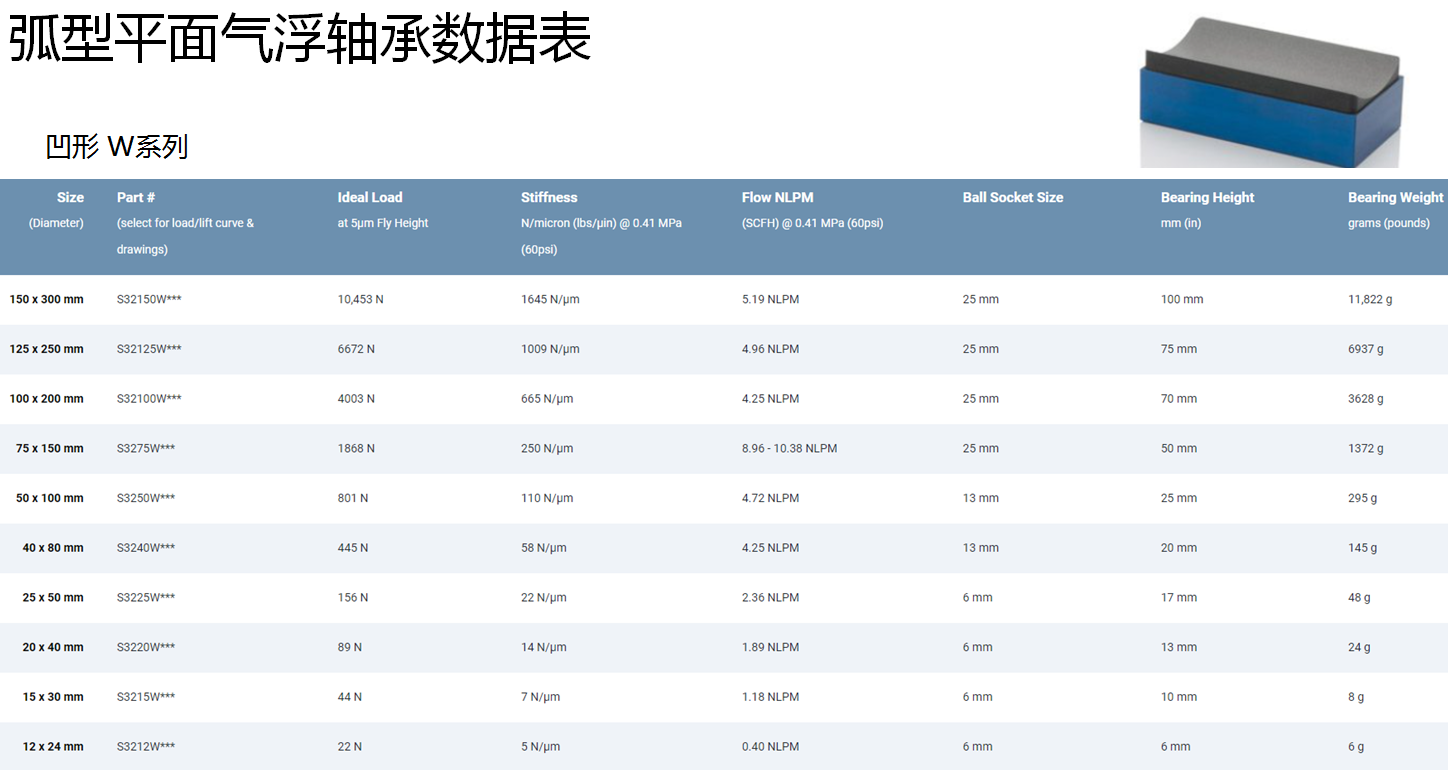Click the Bearing Height column header
The image size is (1448, 770).
pos(1207,198)
